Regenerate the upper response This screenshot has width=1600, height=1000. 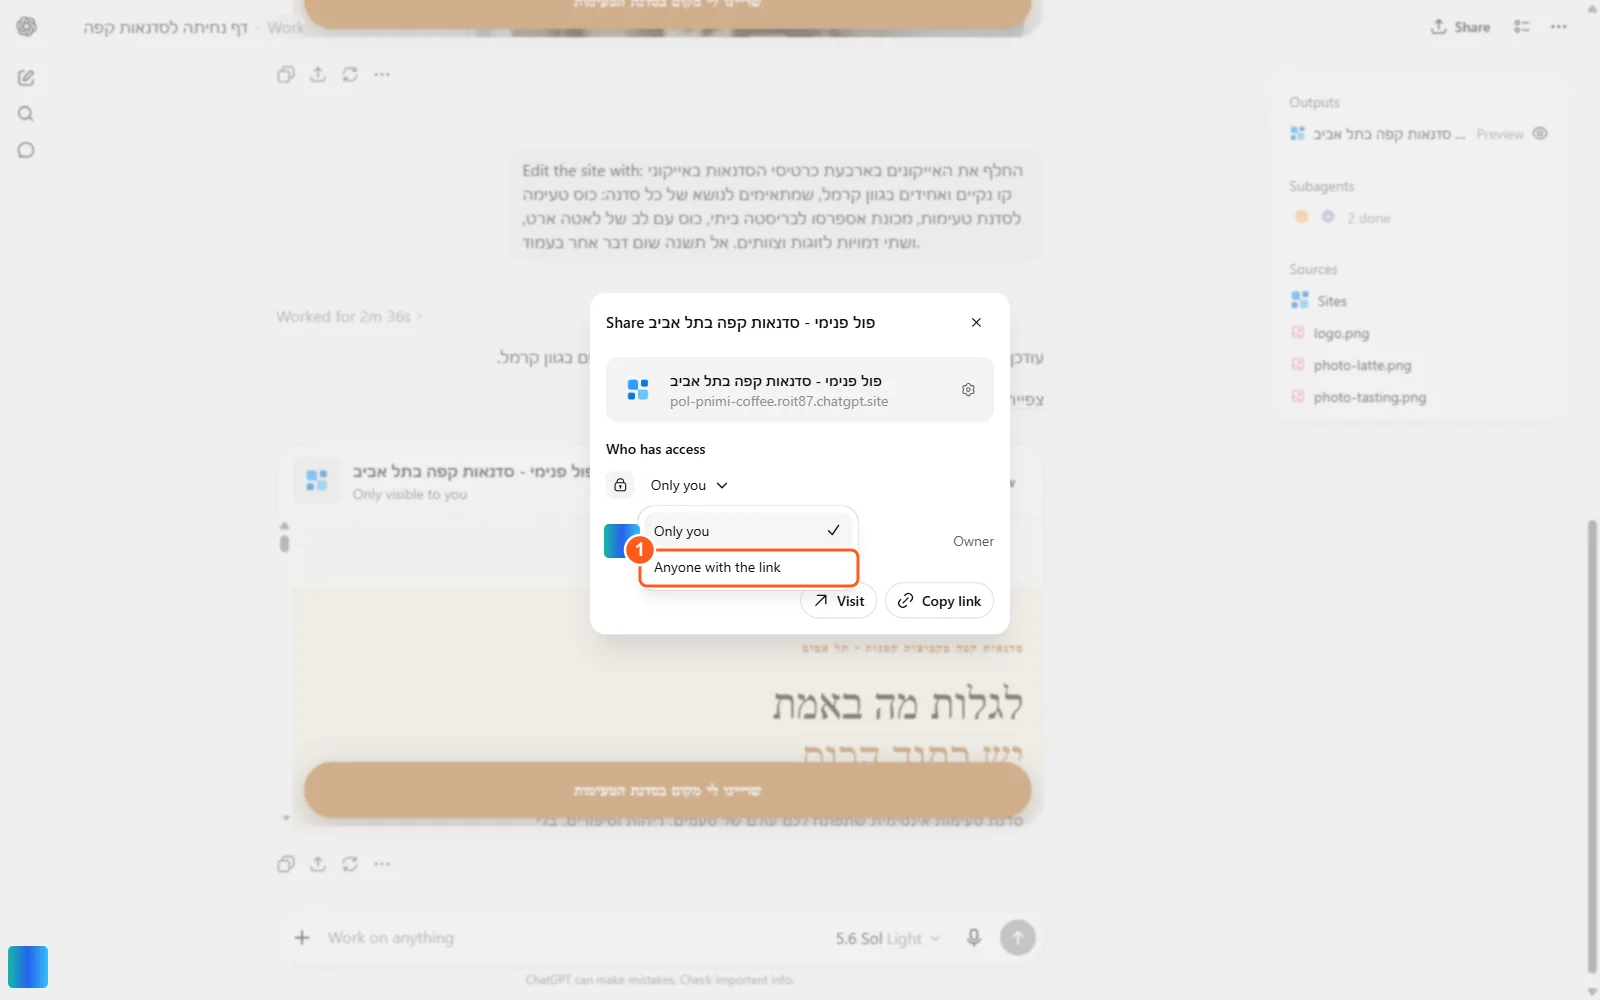click(x=350, y=74)
